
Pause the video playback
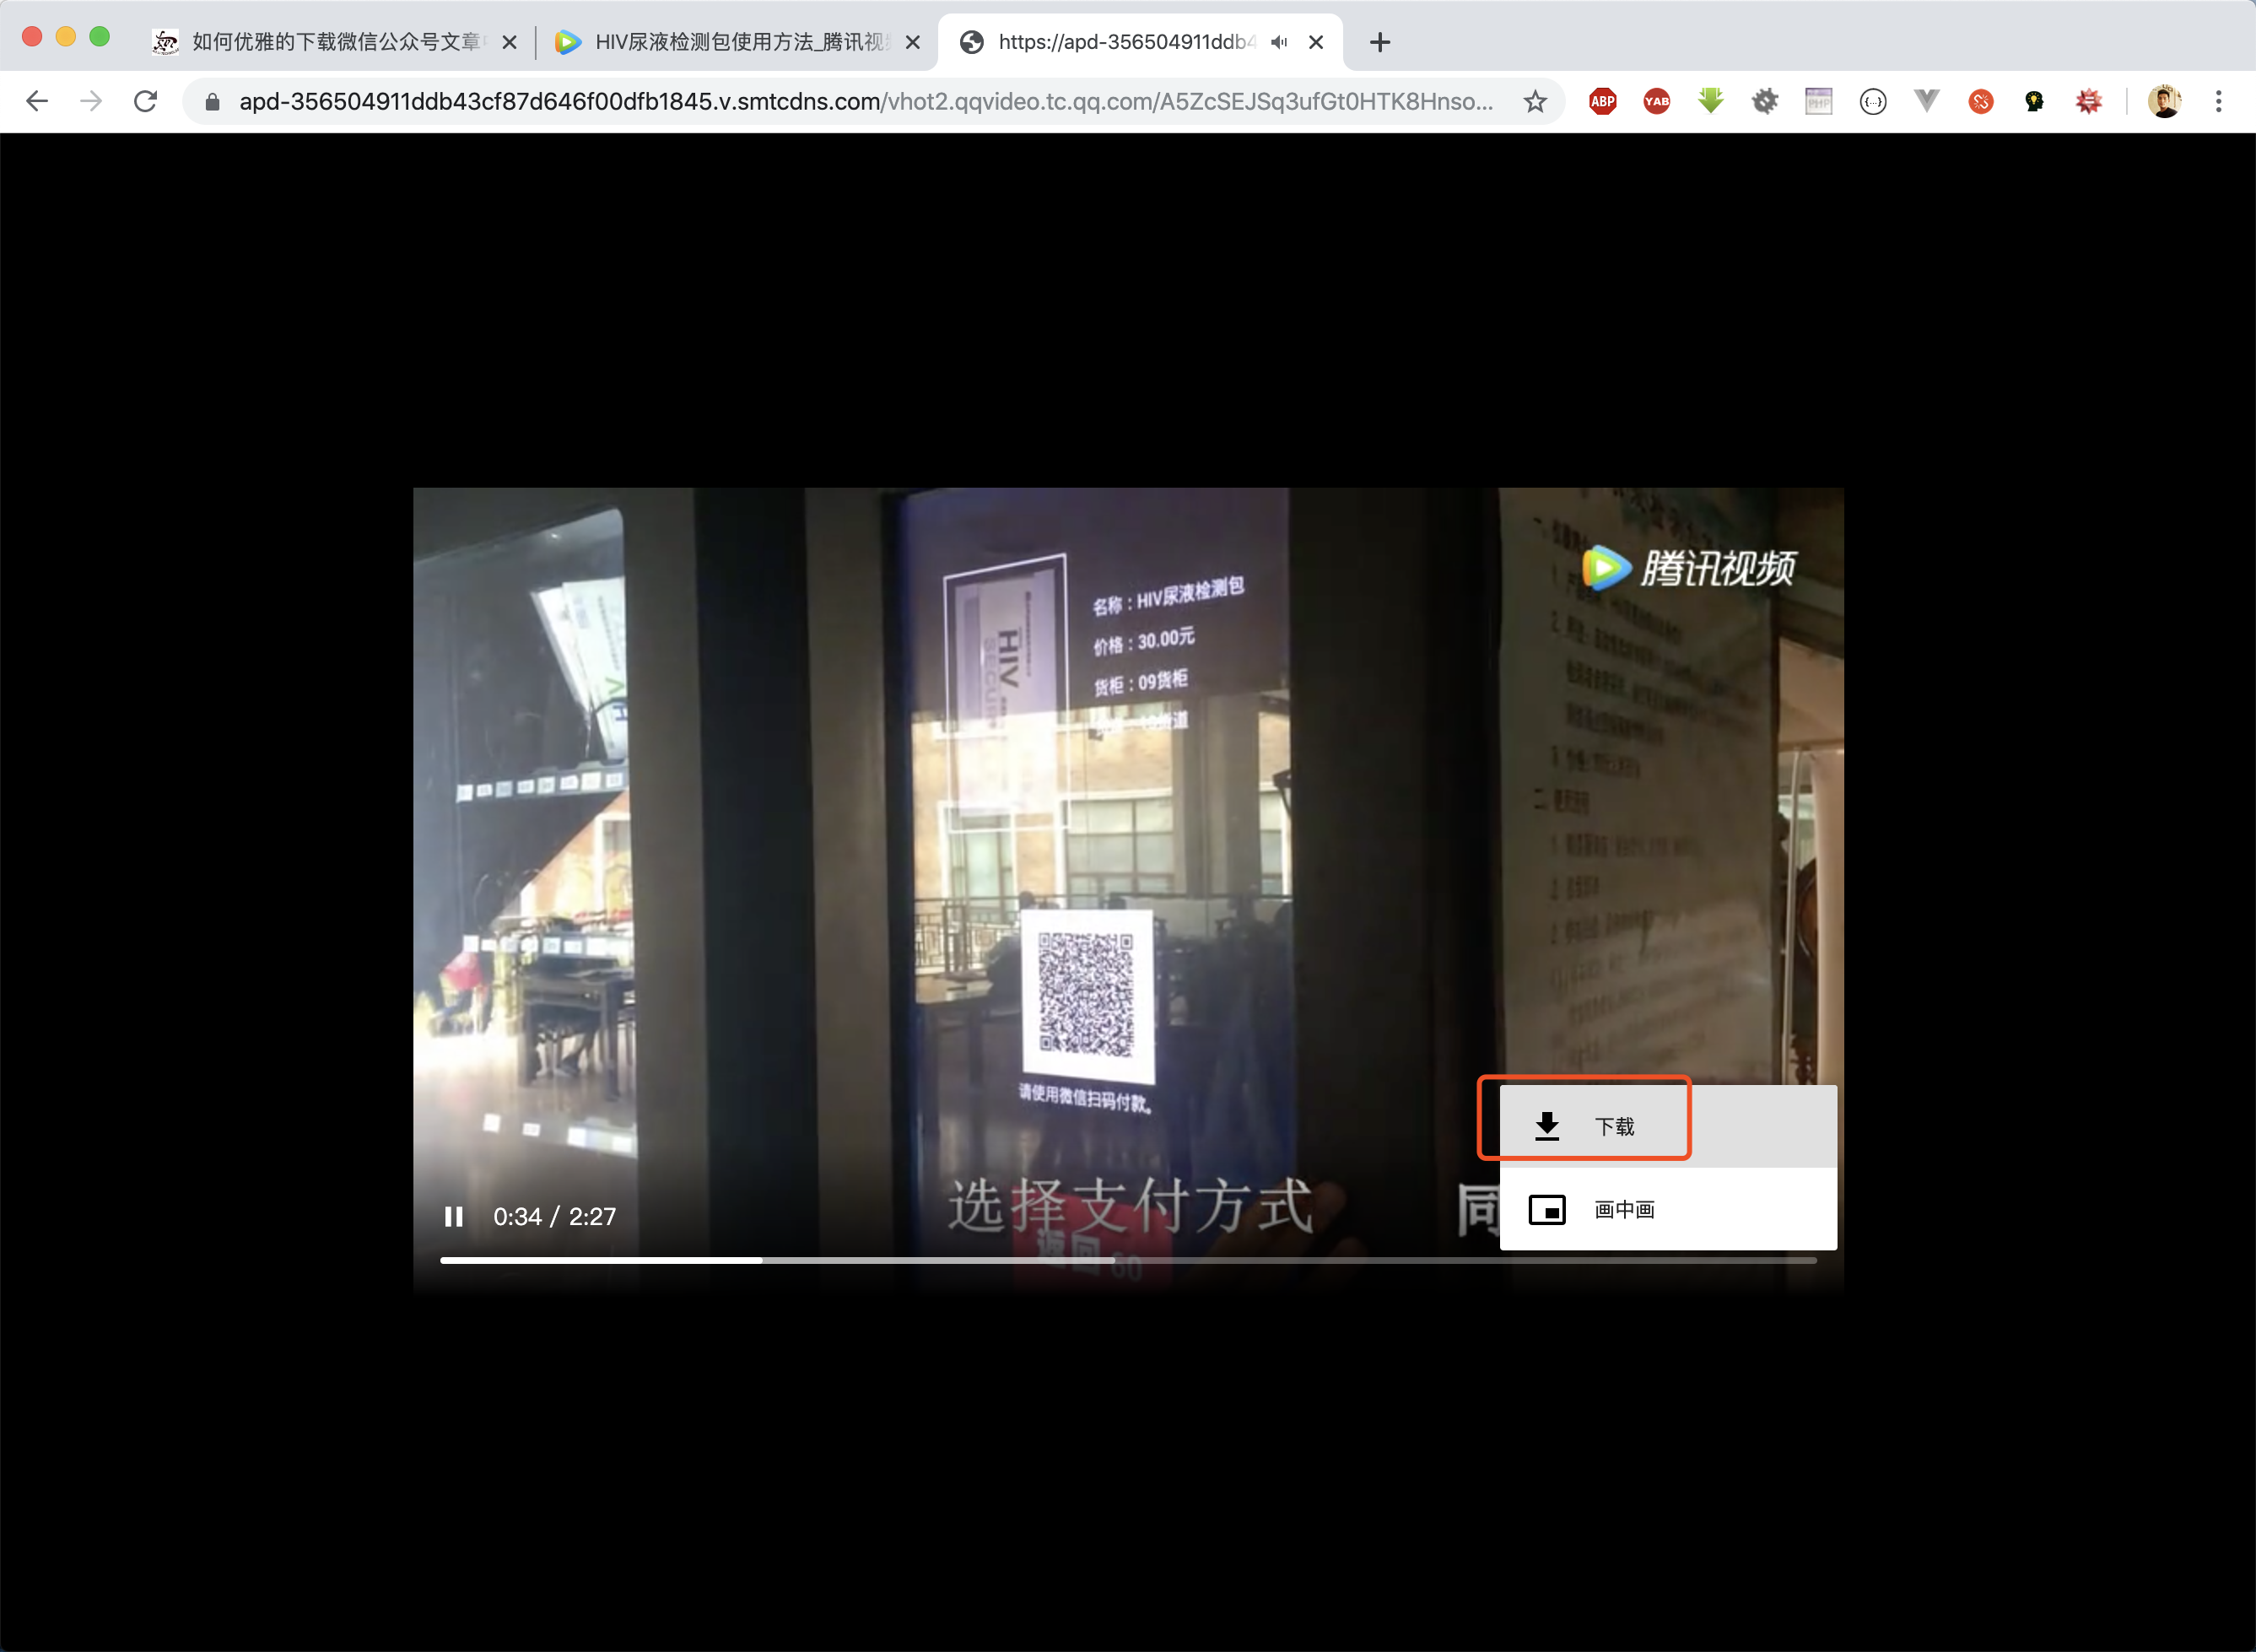click(454, 1216)
